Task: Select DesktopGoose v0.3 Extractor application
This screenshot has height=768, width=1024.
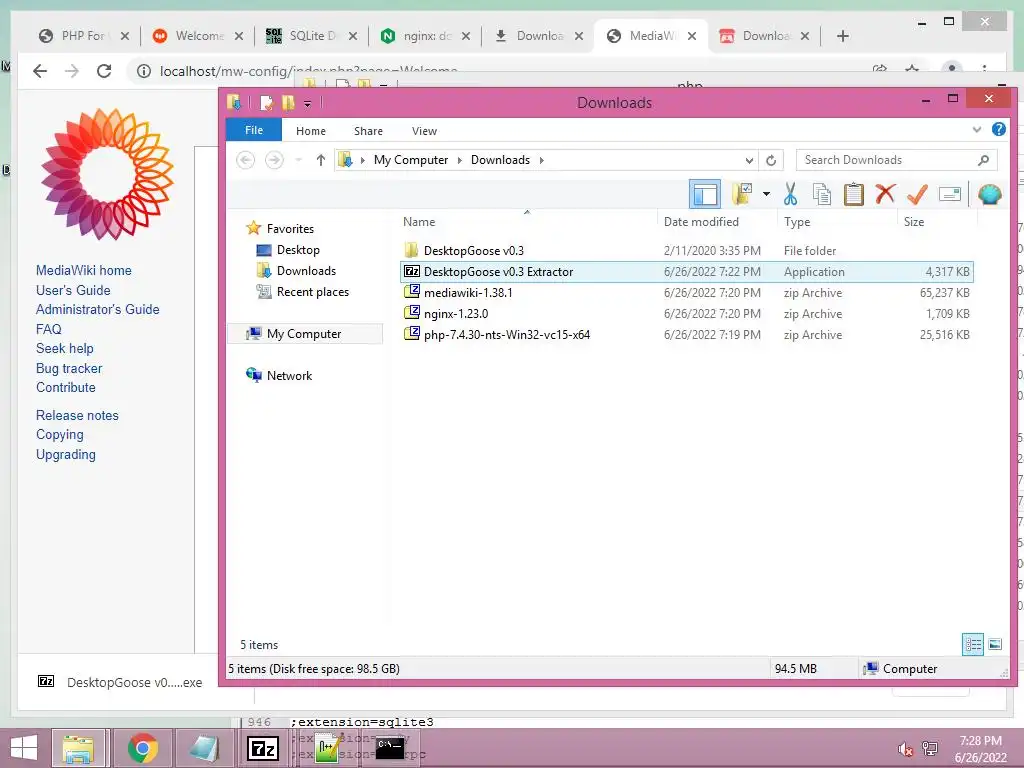Action: pyautogui.click(x=686, y=272)
